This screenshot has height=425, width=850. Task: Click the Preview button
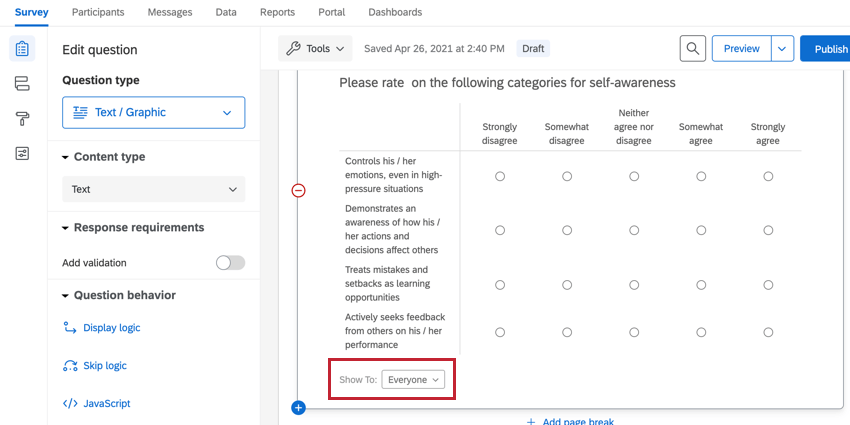pyautogui.click(x=741, y=48)
